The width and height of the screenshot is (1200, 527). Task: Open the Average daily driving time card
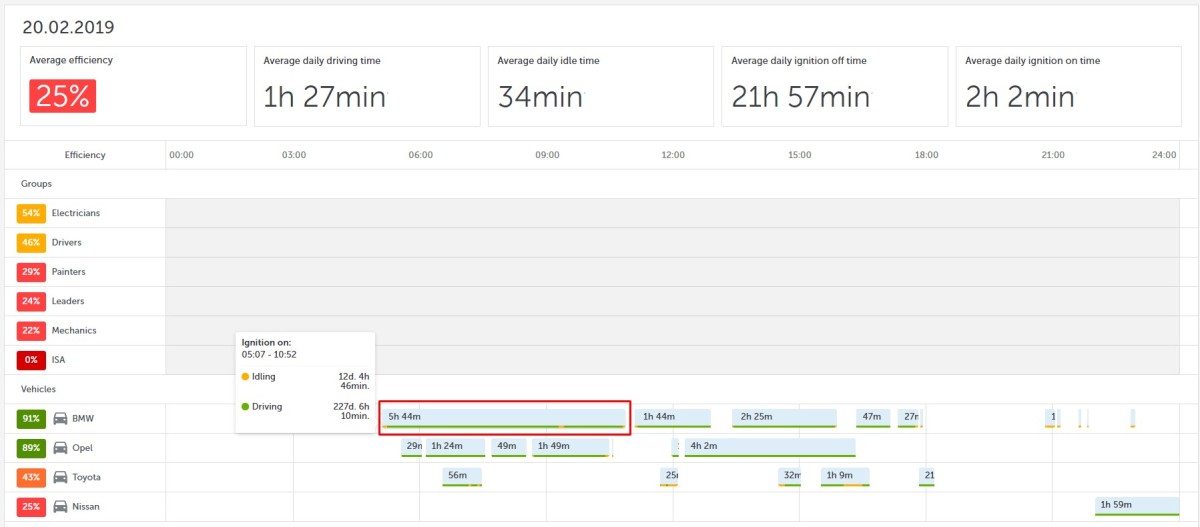(367, 86)
